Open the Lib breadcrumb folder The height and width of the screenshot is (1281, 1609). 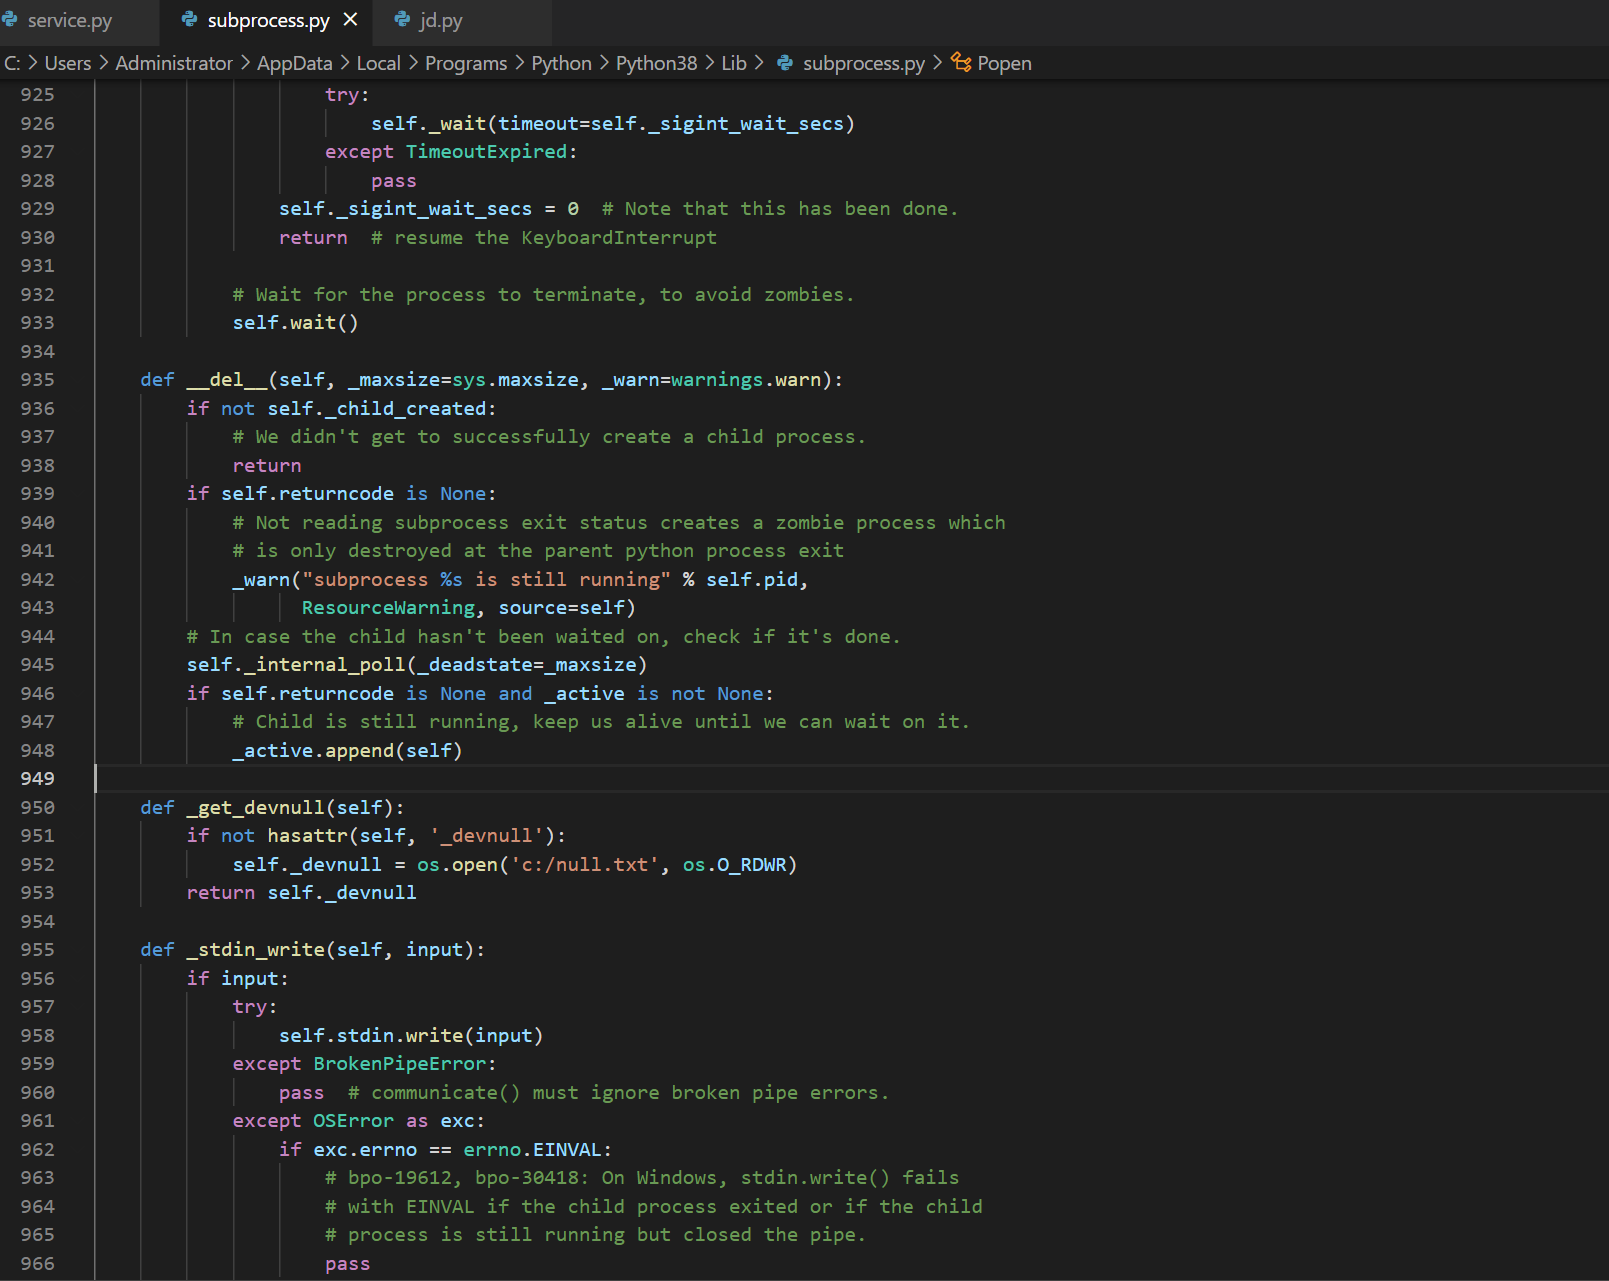point(734,63)
